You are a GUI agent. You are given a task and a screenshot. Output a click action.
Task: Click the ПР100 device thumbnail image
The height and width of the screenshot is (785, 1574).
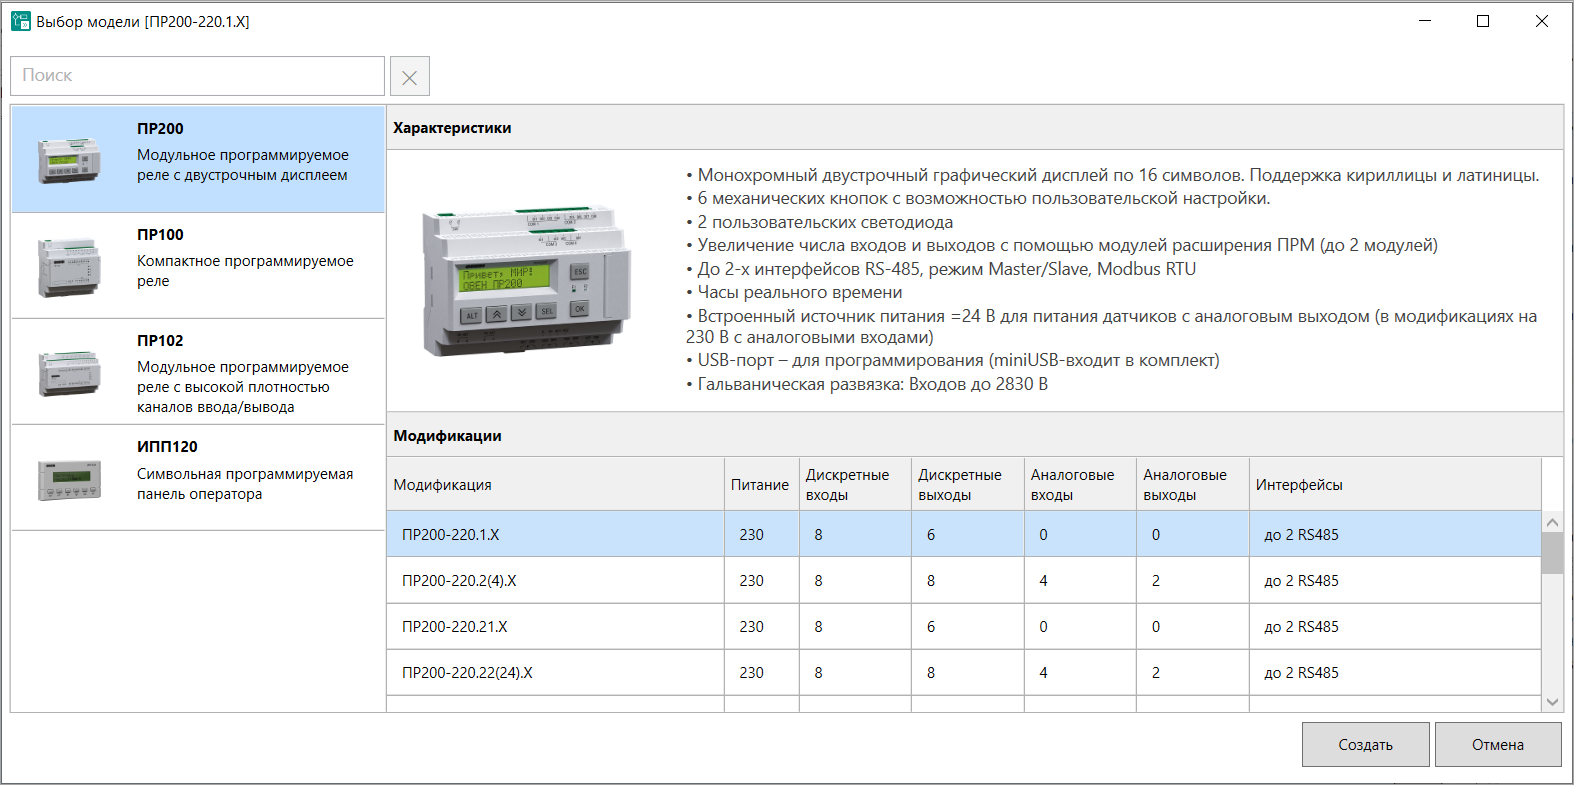click(69, 266)
